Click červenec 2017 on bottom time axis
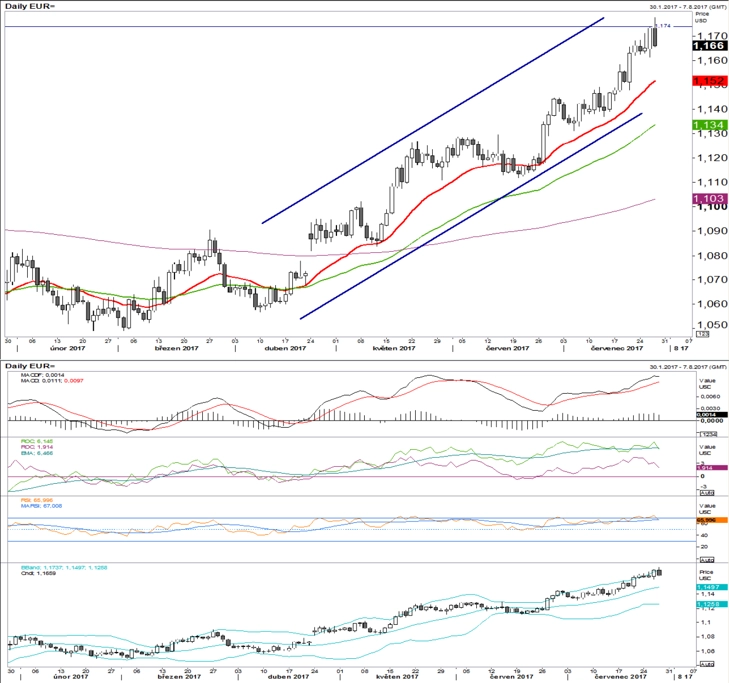This screenshot has height=683, width=729. 620,676
